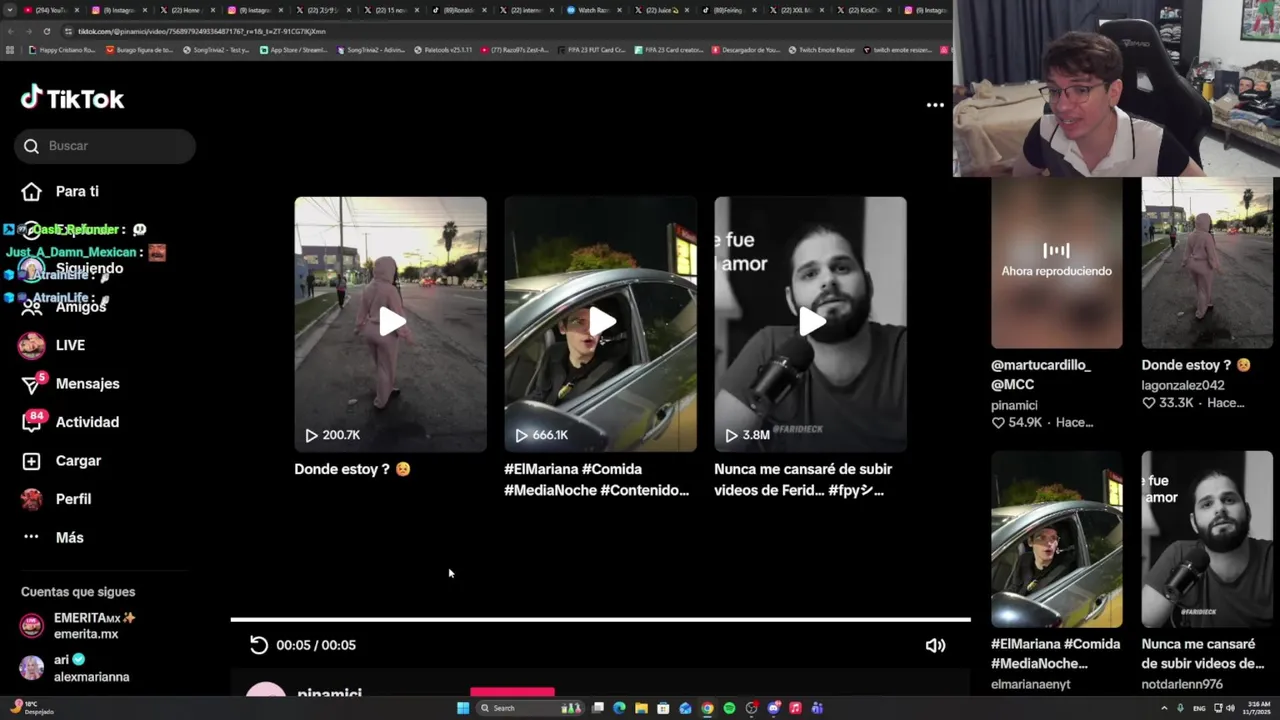Image resolution: width=1280 pixels, height=720 pixels.
Task: Open the Para ti feed
Action: click(77, 191)
